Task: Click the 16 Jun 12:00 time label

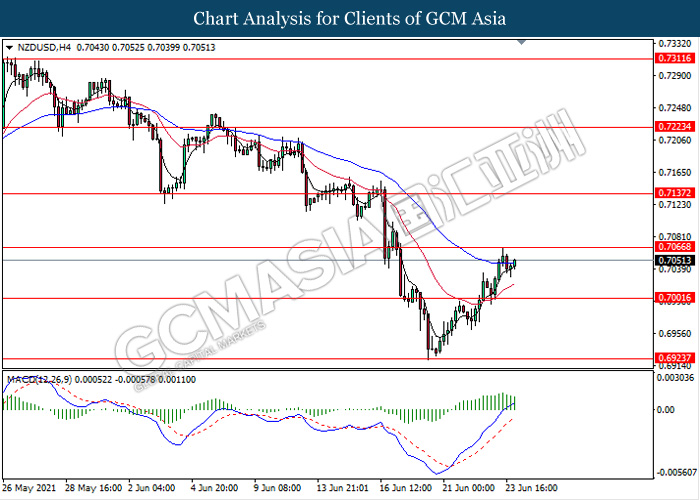Action: click(406, 488)
